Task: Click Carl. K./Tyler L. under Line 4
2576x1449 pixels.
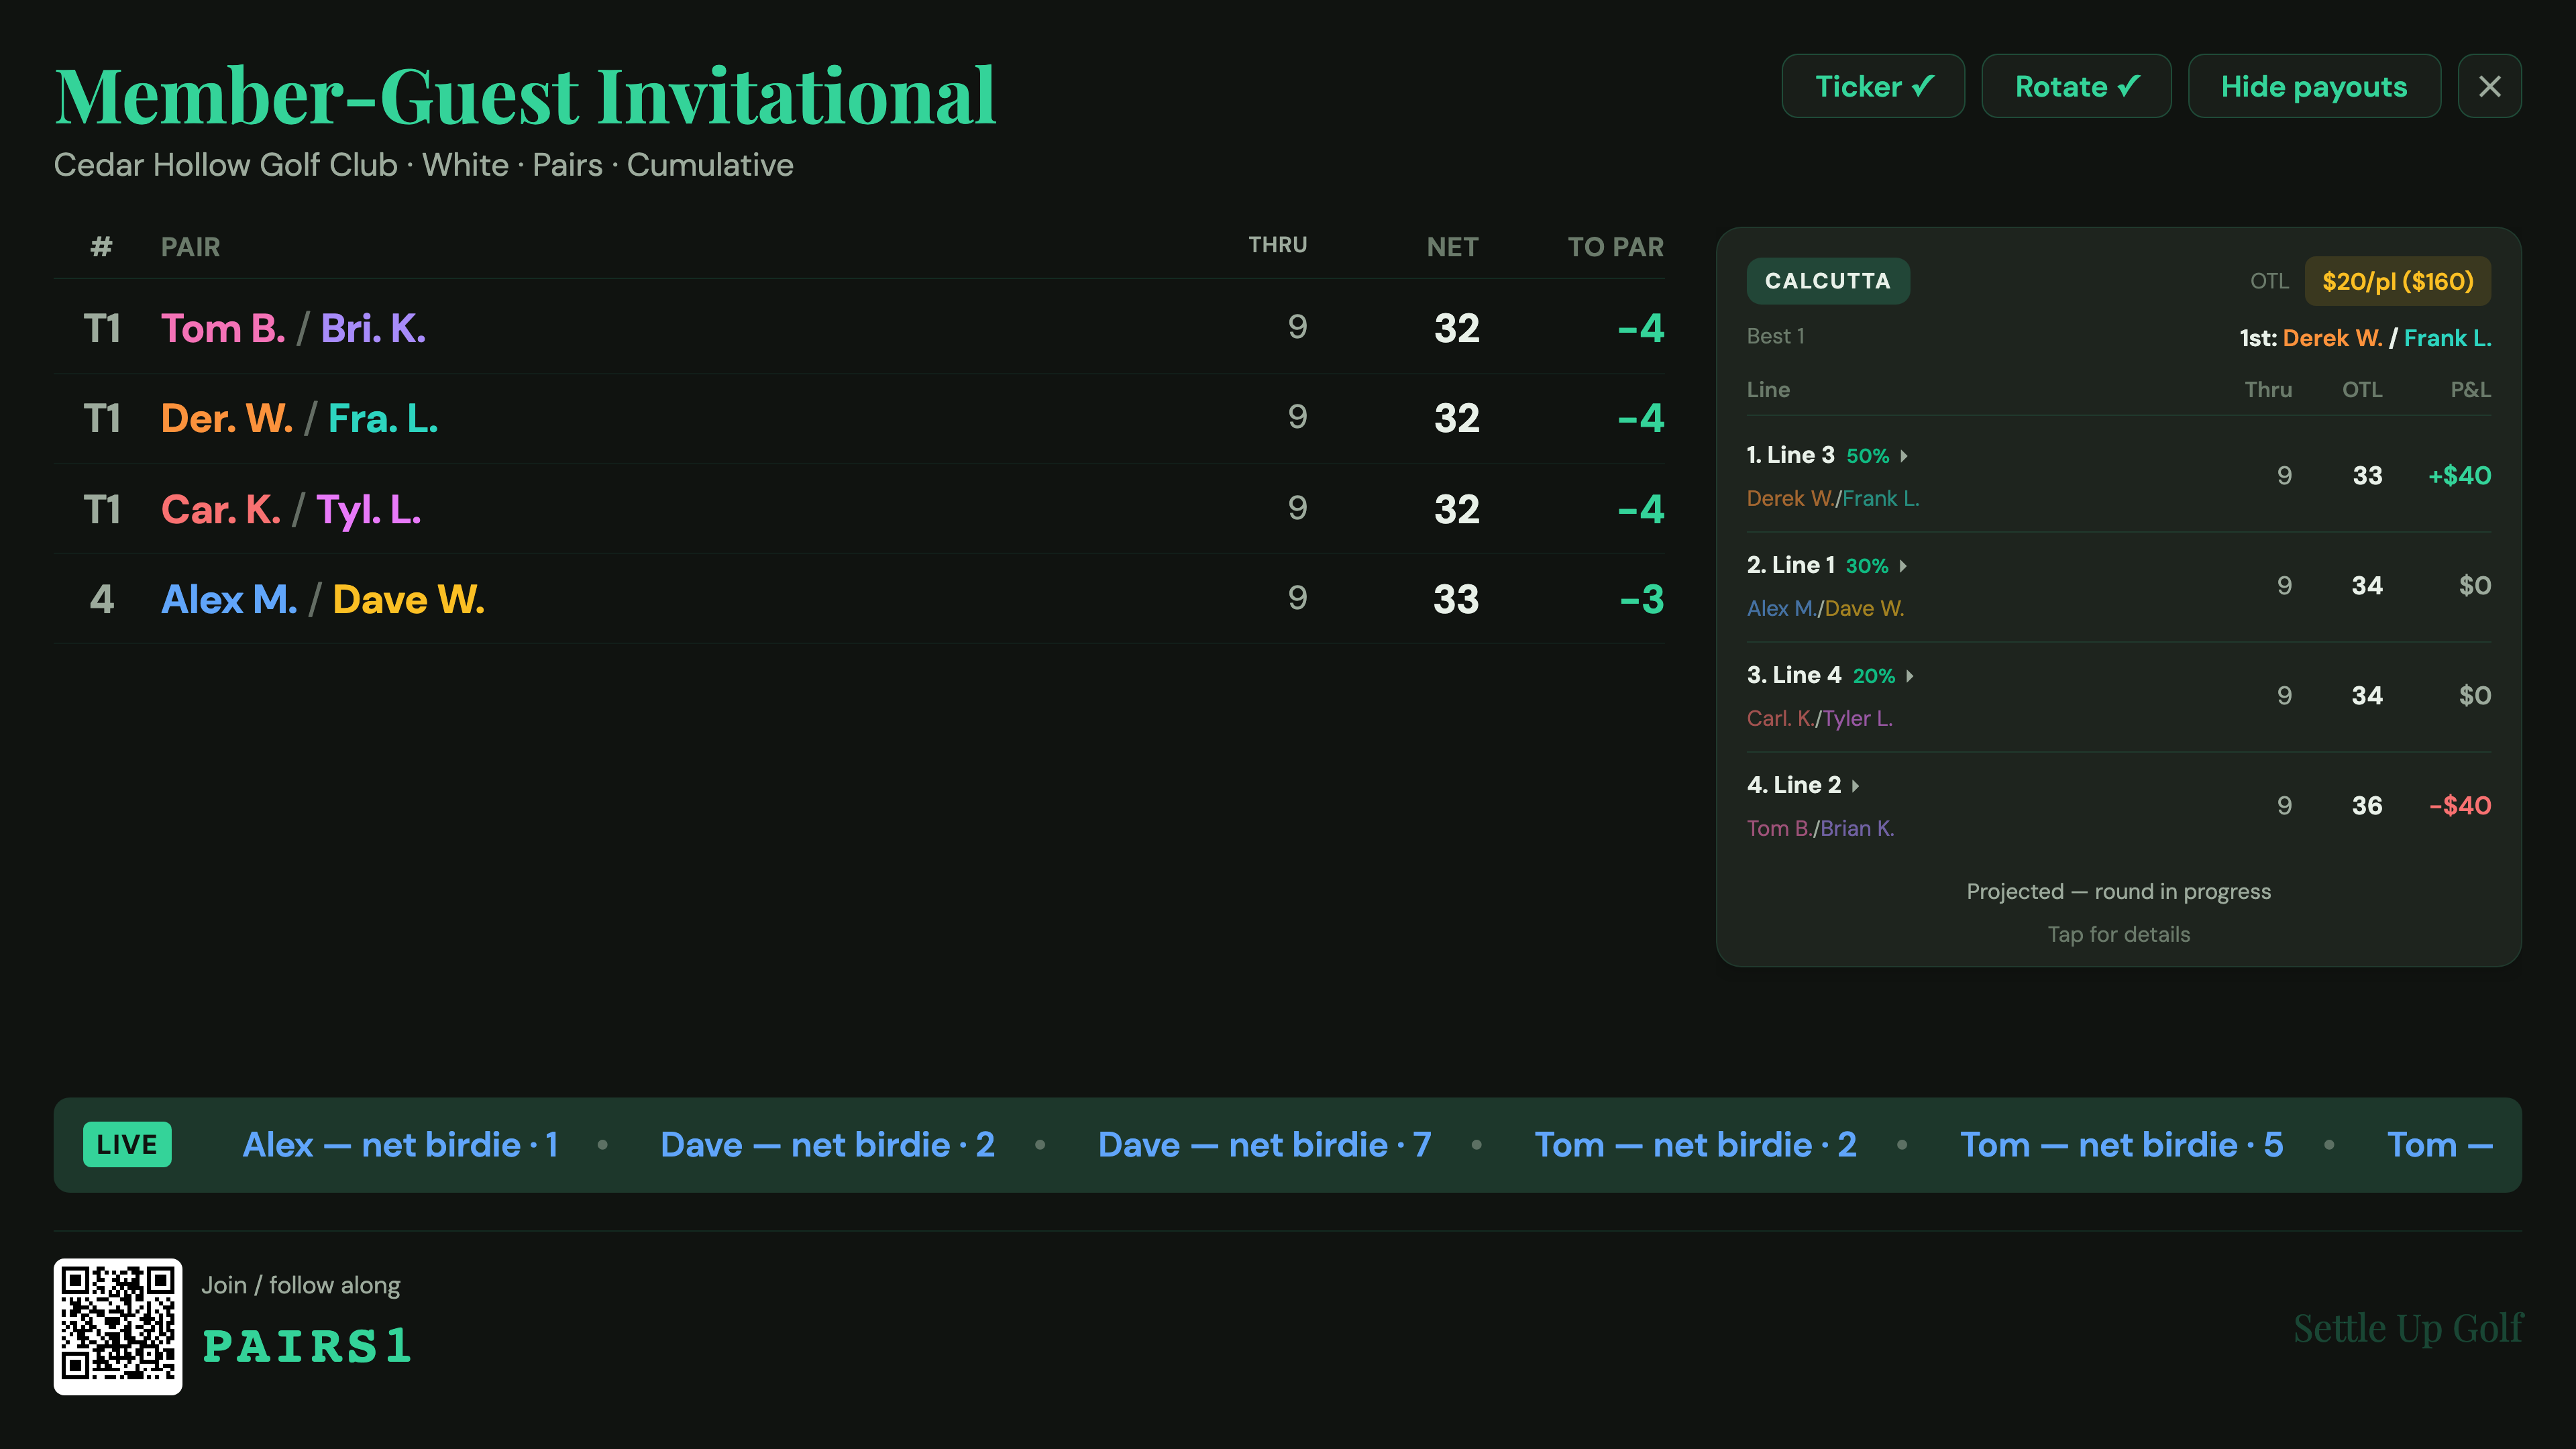Action: click(x=1820, y=718)
